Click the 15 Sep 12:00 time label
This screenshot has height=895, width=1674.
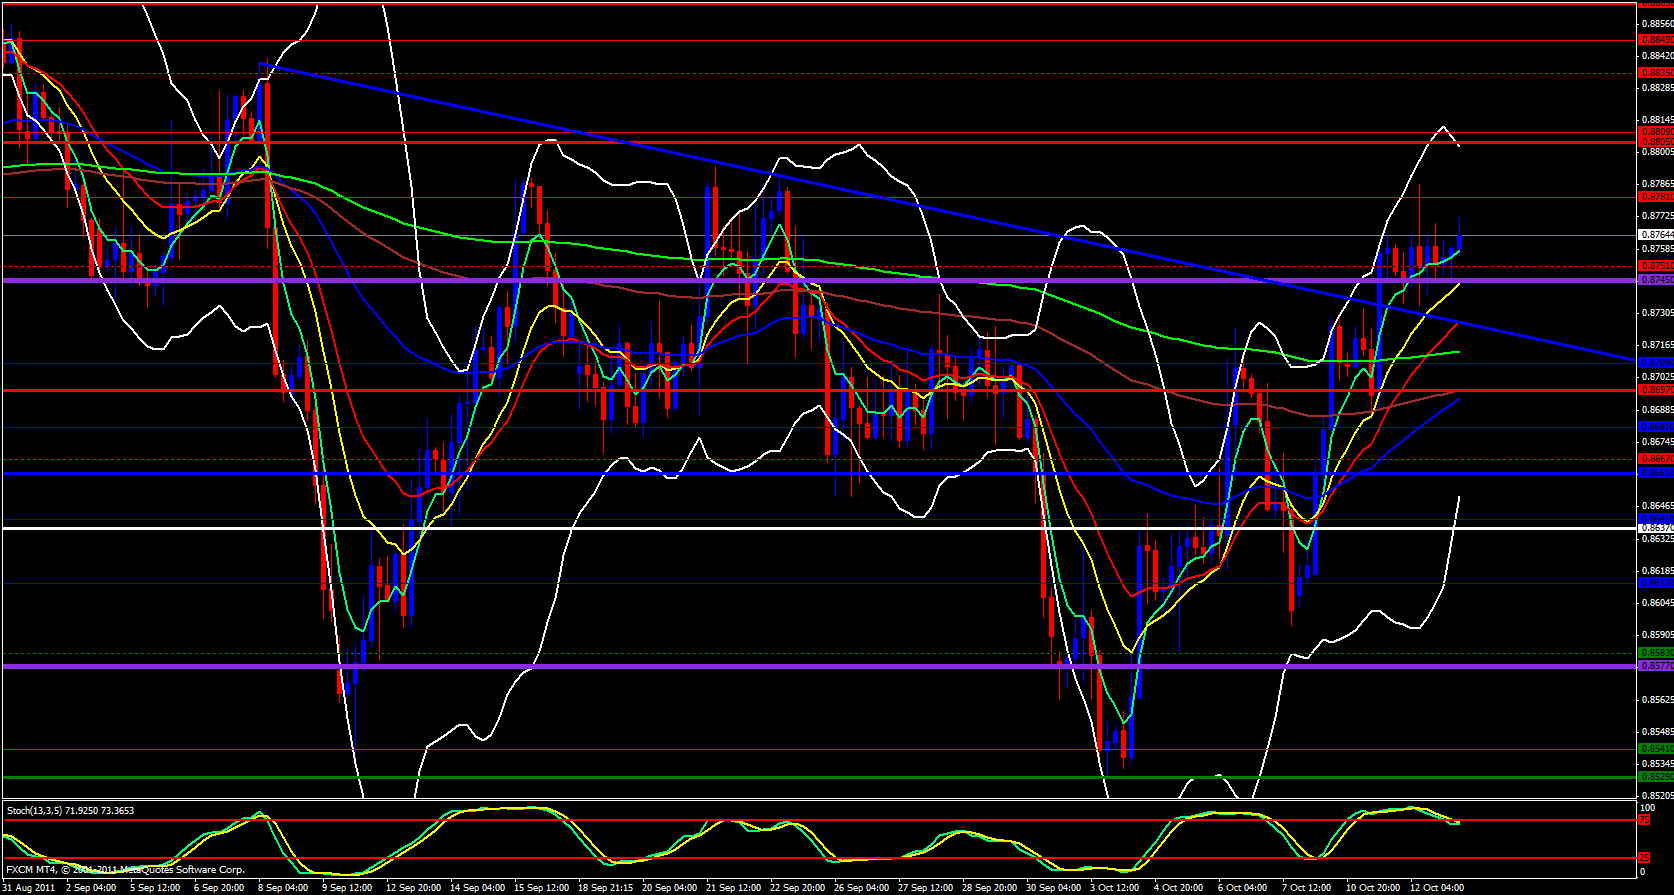541,888
